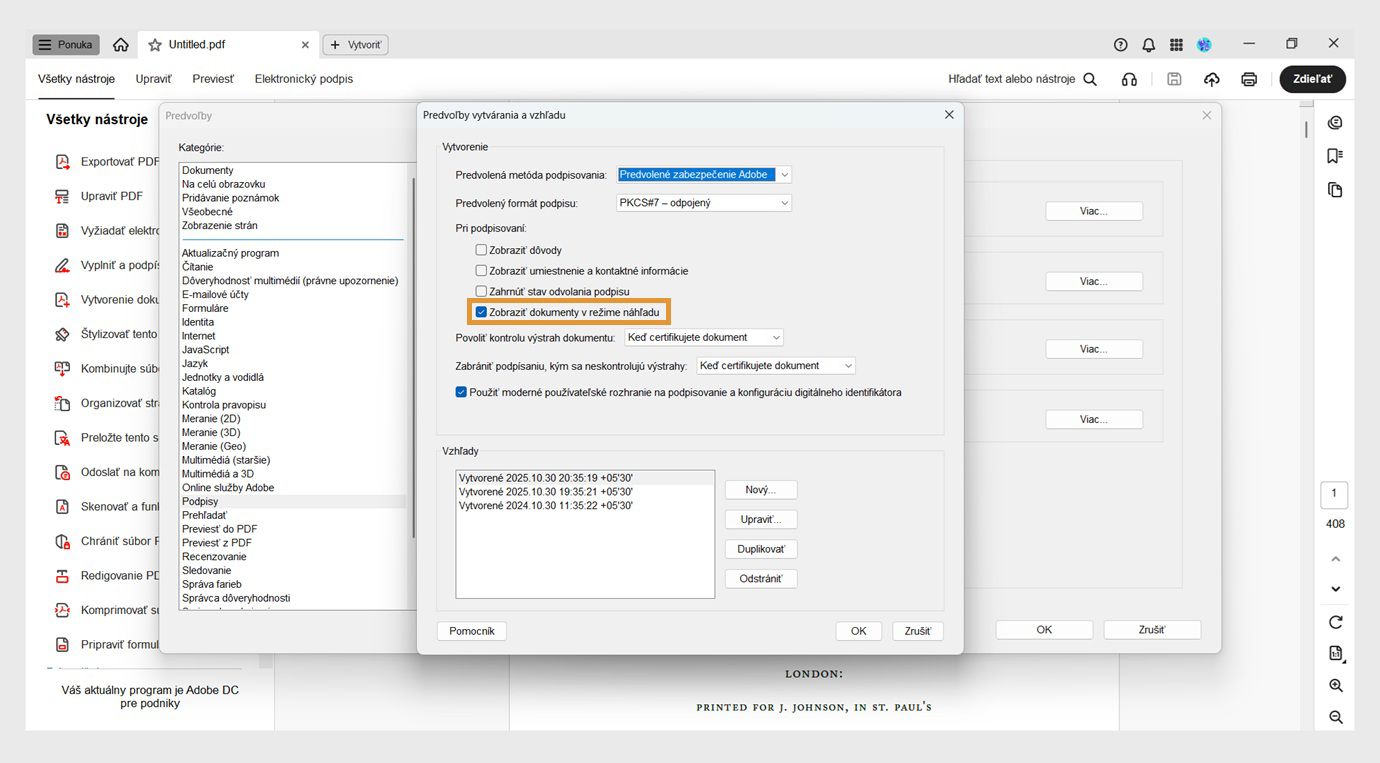Open the notifications bell
Screen dimensions: 1380x763
click(x=1148, y=45)
